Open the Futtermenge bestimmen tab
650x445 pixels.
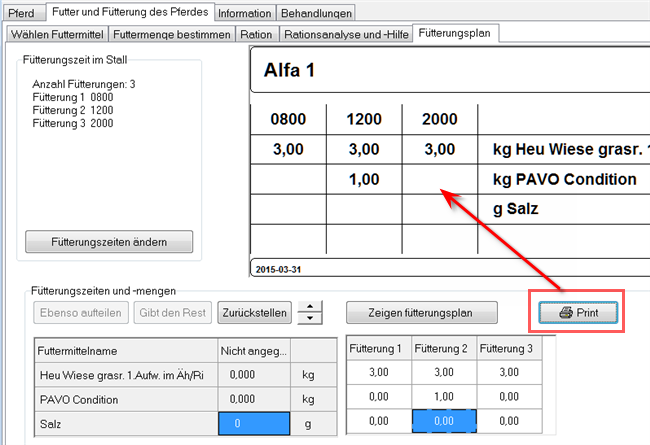tap(172, 34)
